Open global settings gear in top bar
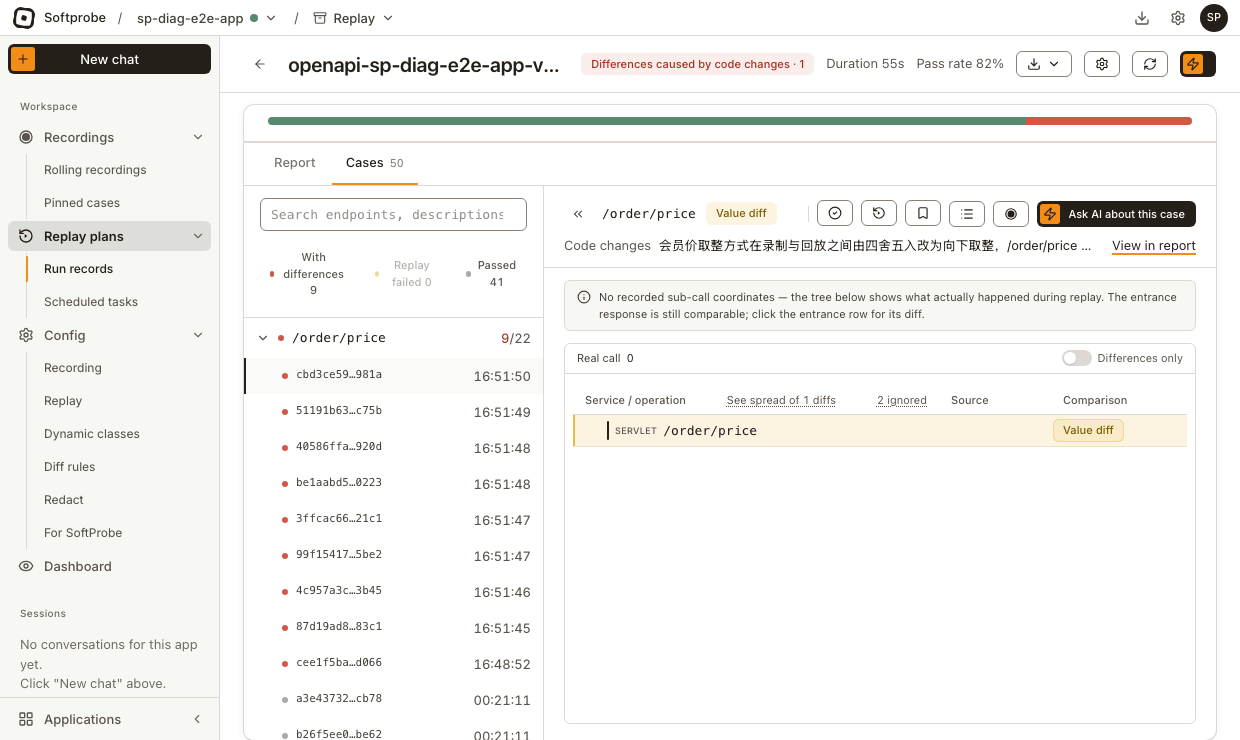This screenshot has width=1240, height=740. pyautogui.click(x=1178, y=18)
